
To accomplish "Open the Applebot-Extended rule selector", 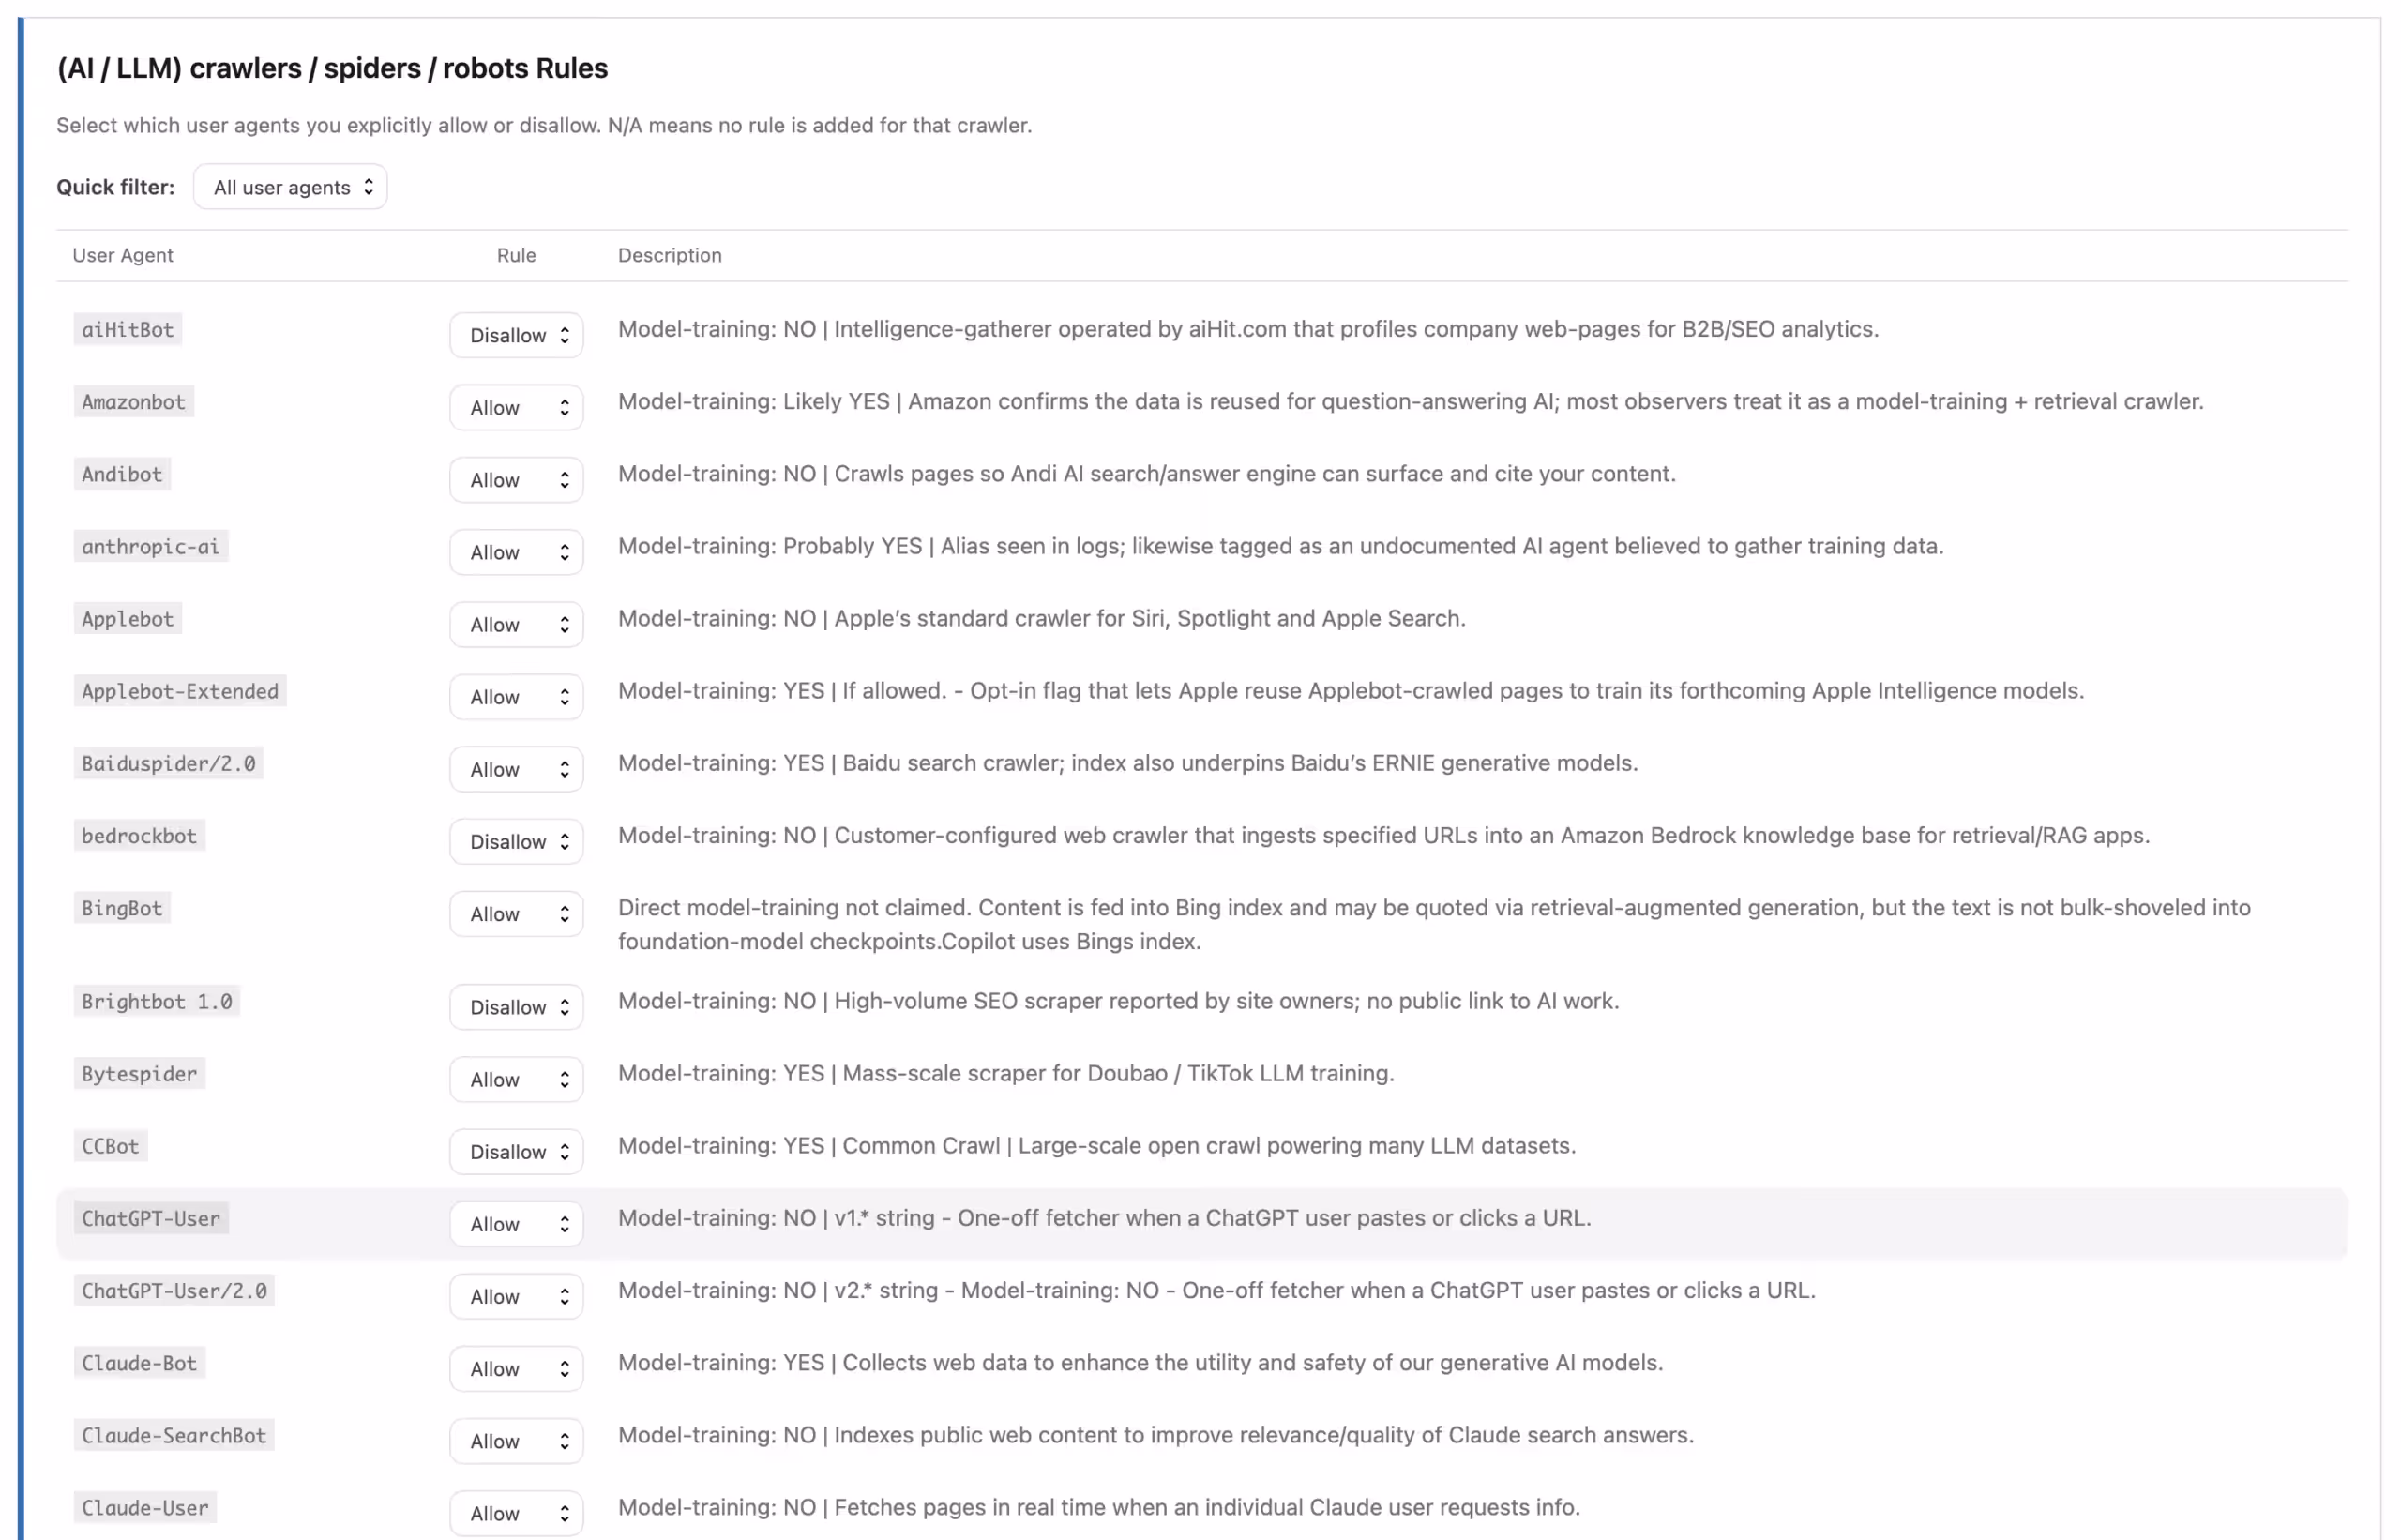I will [x=516, y=697].
